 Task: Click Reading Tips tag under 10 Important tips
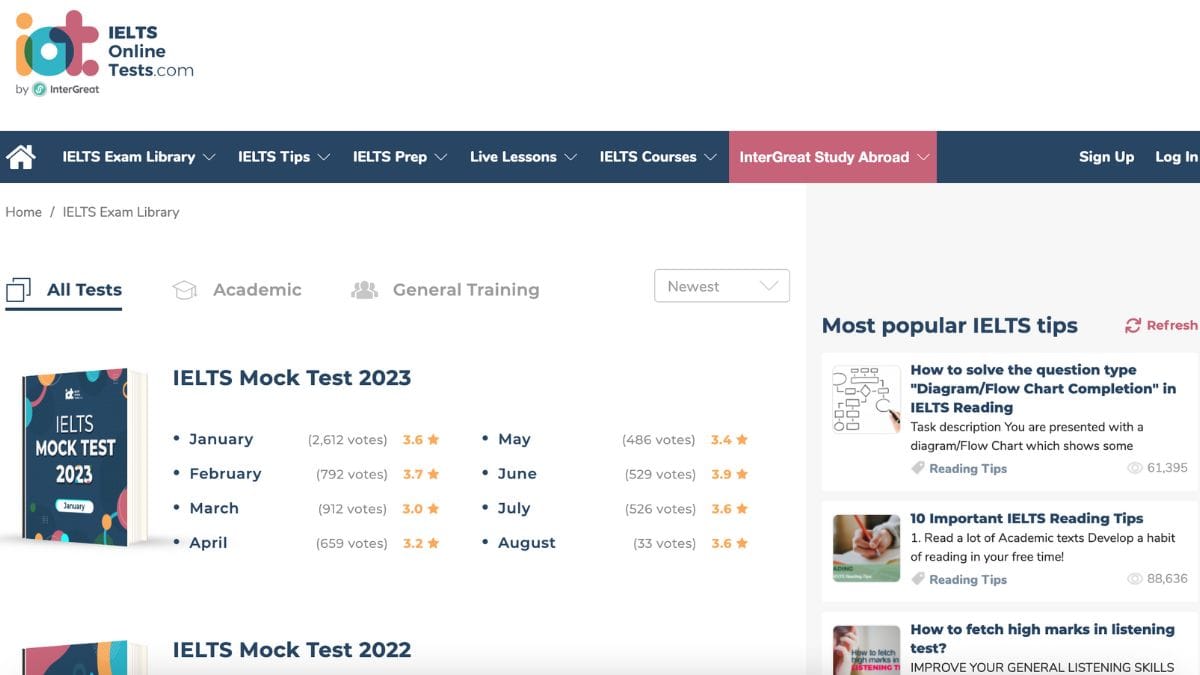click(x=968, y=579)
